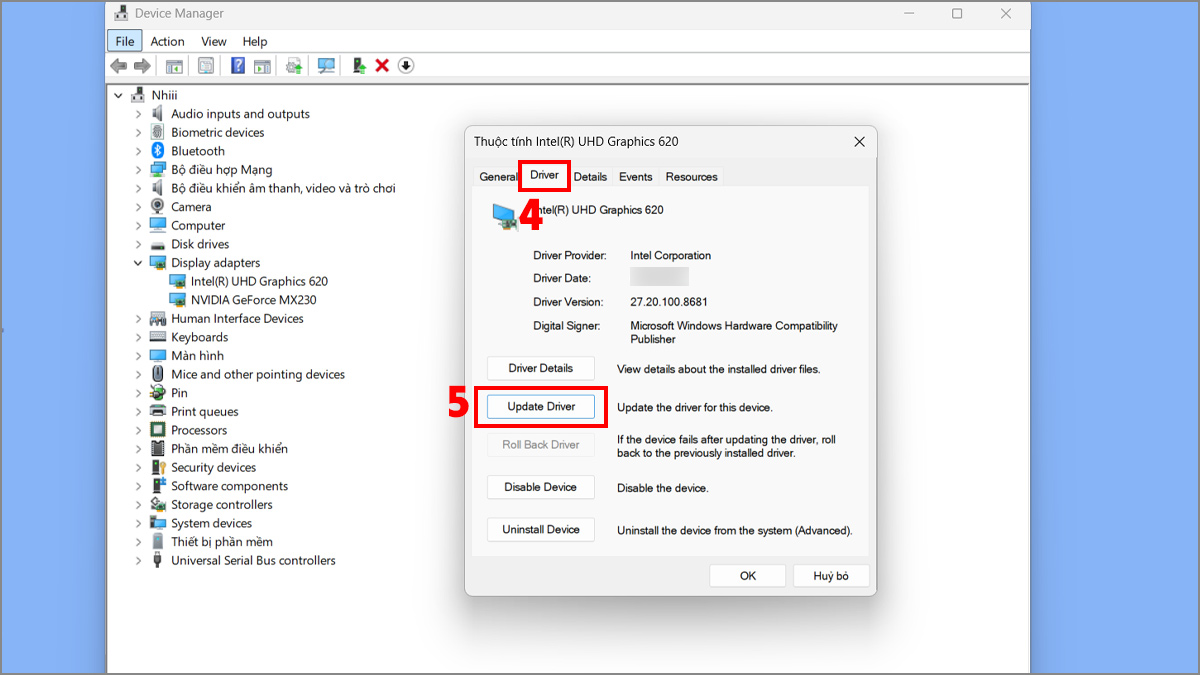Switch to the Resources tab
1200x675 pixels.
(692, 177)
